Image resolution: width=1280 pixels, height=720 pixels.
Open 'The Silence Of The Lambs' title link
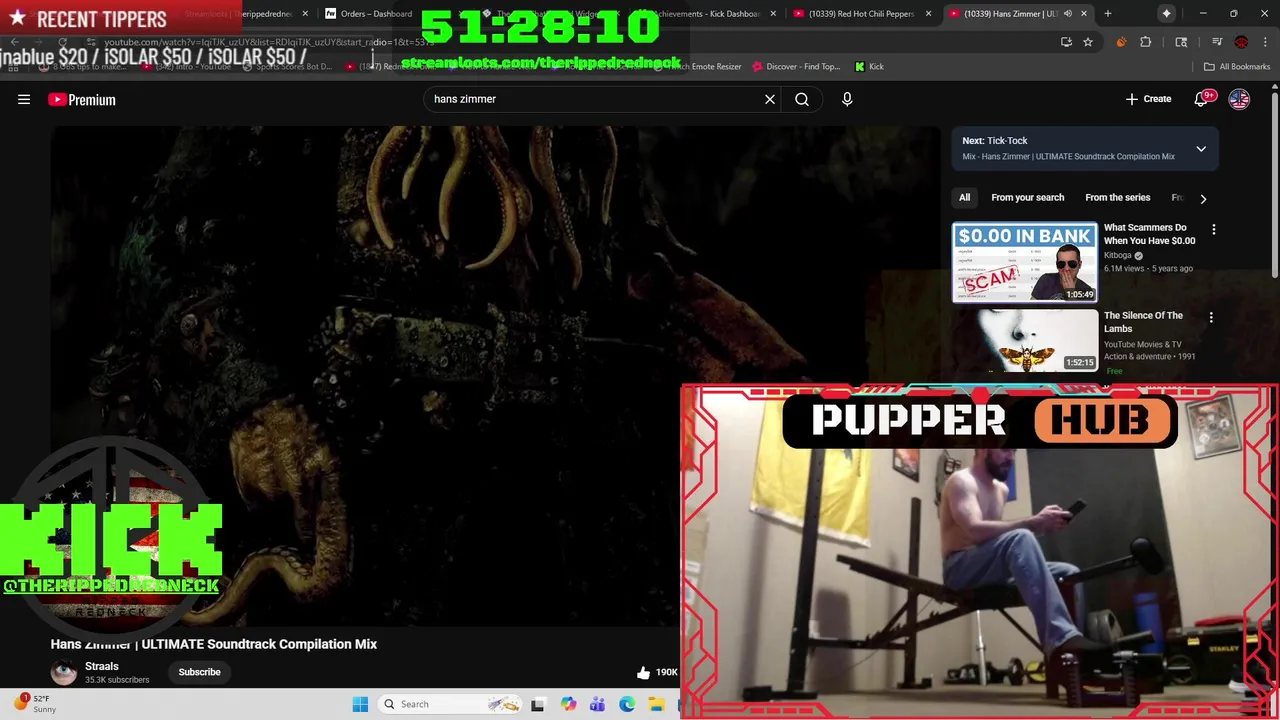coord(1143,322)
